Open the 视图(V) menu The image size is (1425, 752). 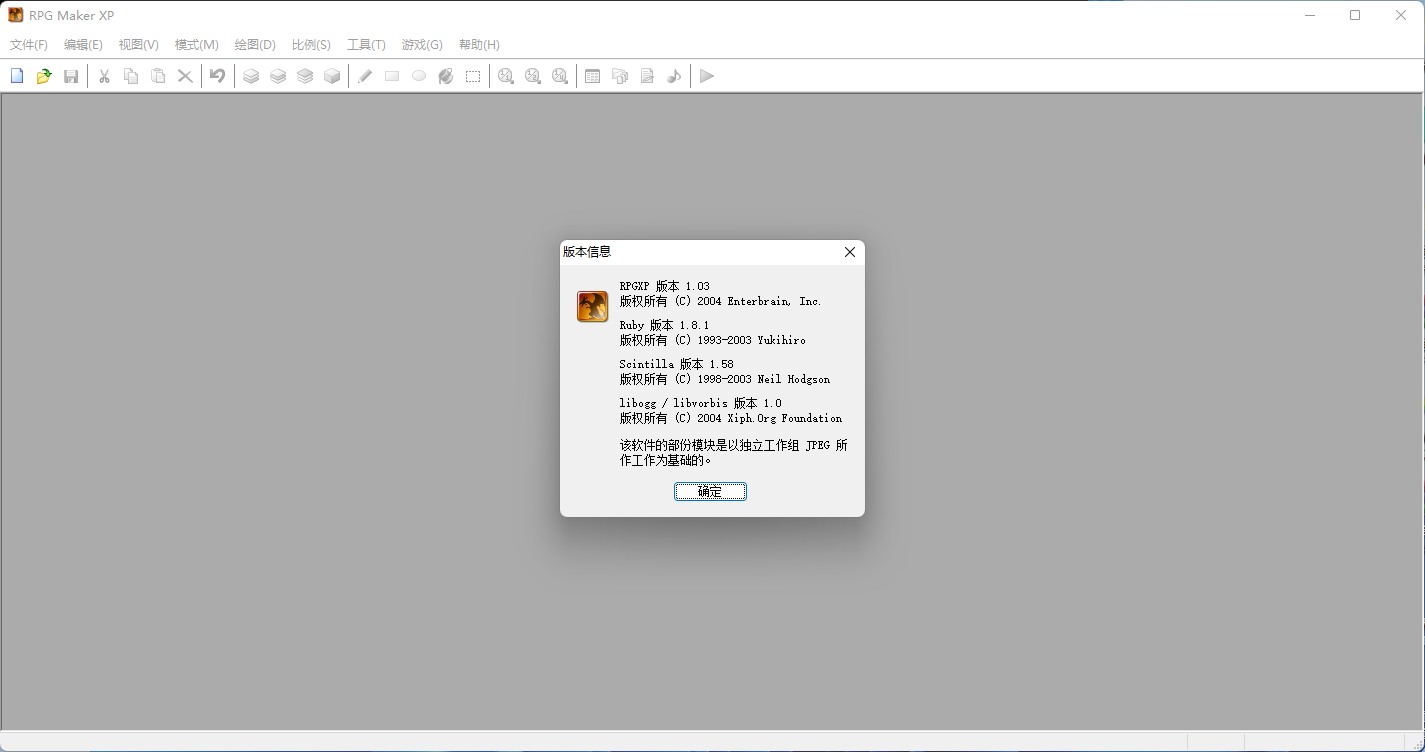click(138, 45)
